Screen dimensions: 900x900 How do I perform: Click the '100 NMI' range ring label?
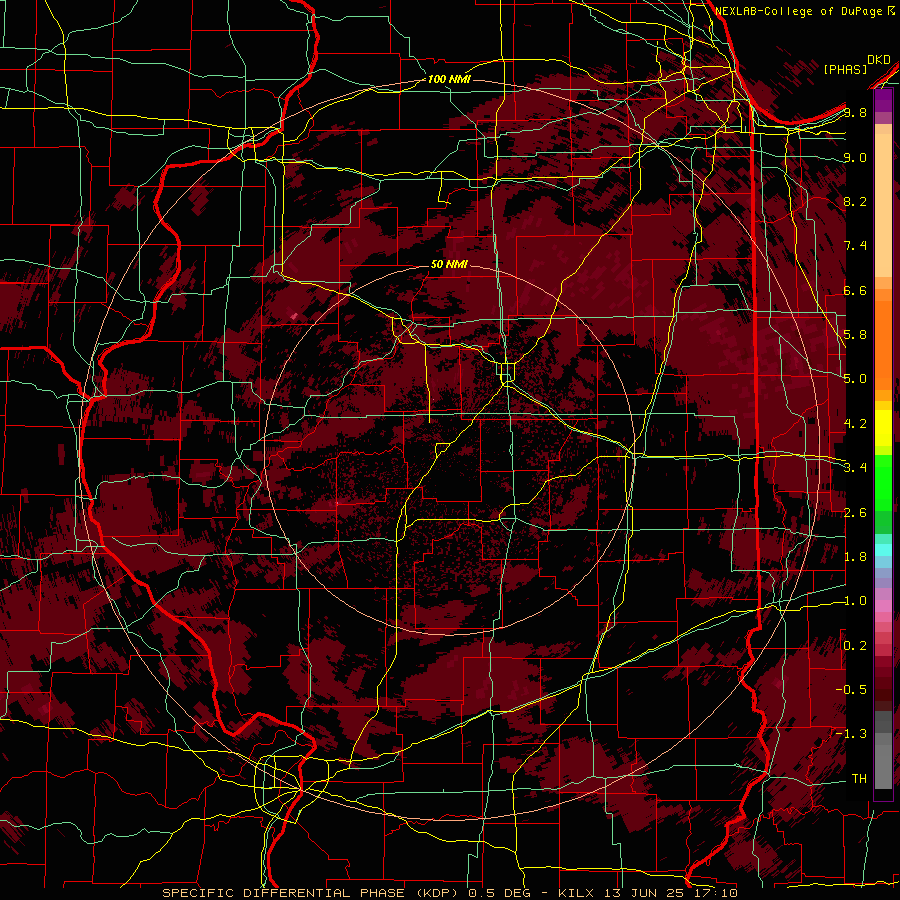tap(449, 79)
